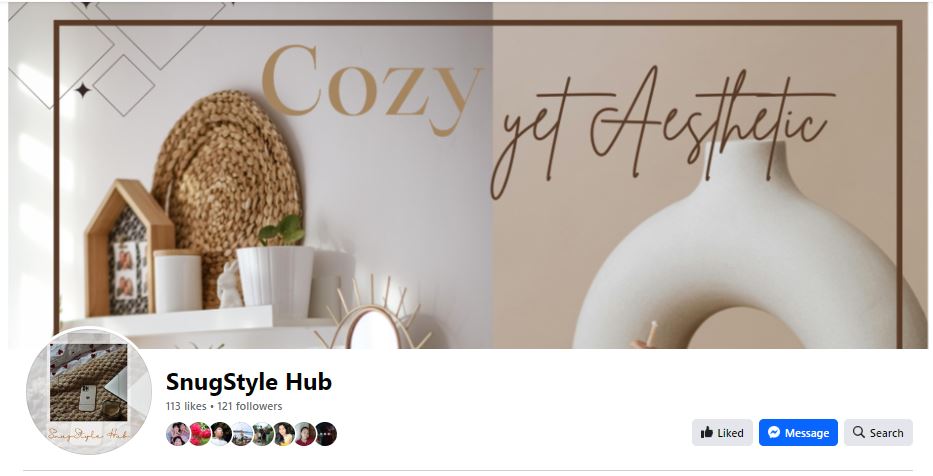Open the SnugStyle Hub profile picture
Image resolution: width=933 pixels, height=476 pixels.
pos(89,390)
